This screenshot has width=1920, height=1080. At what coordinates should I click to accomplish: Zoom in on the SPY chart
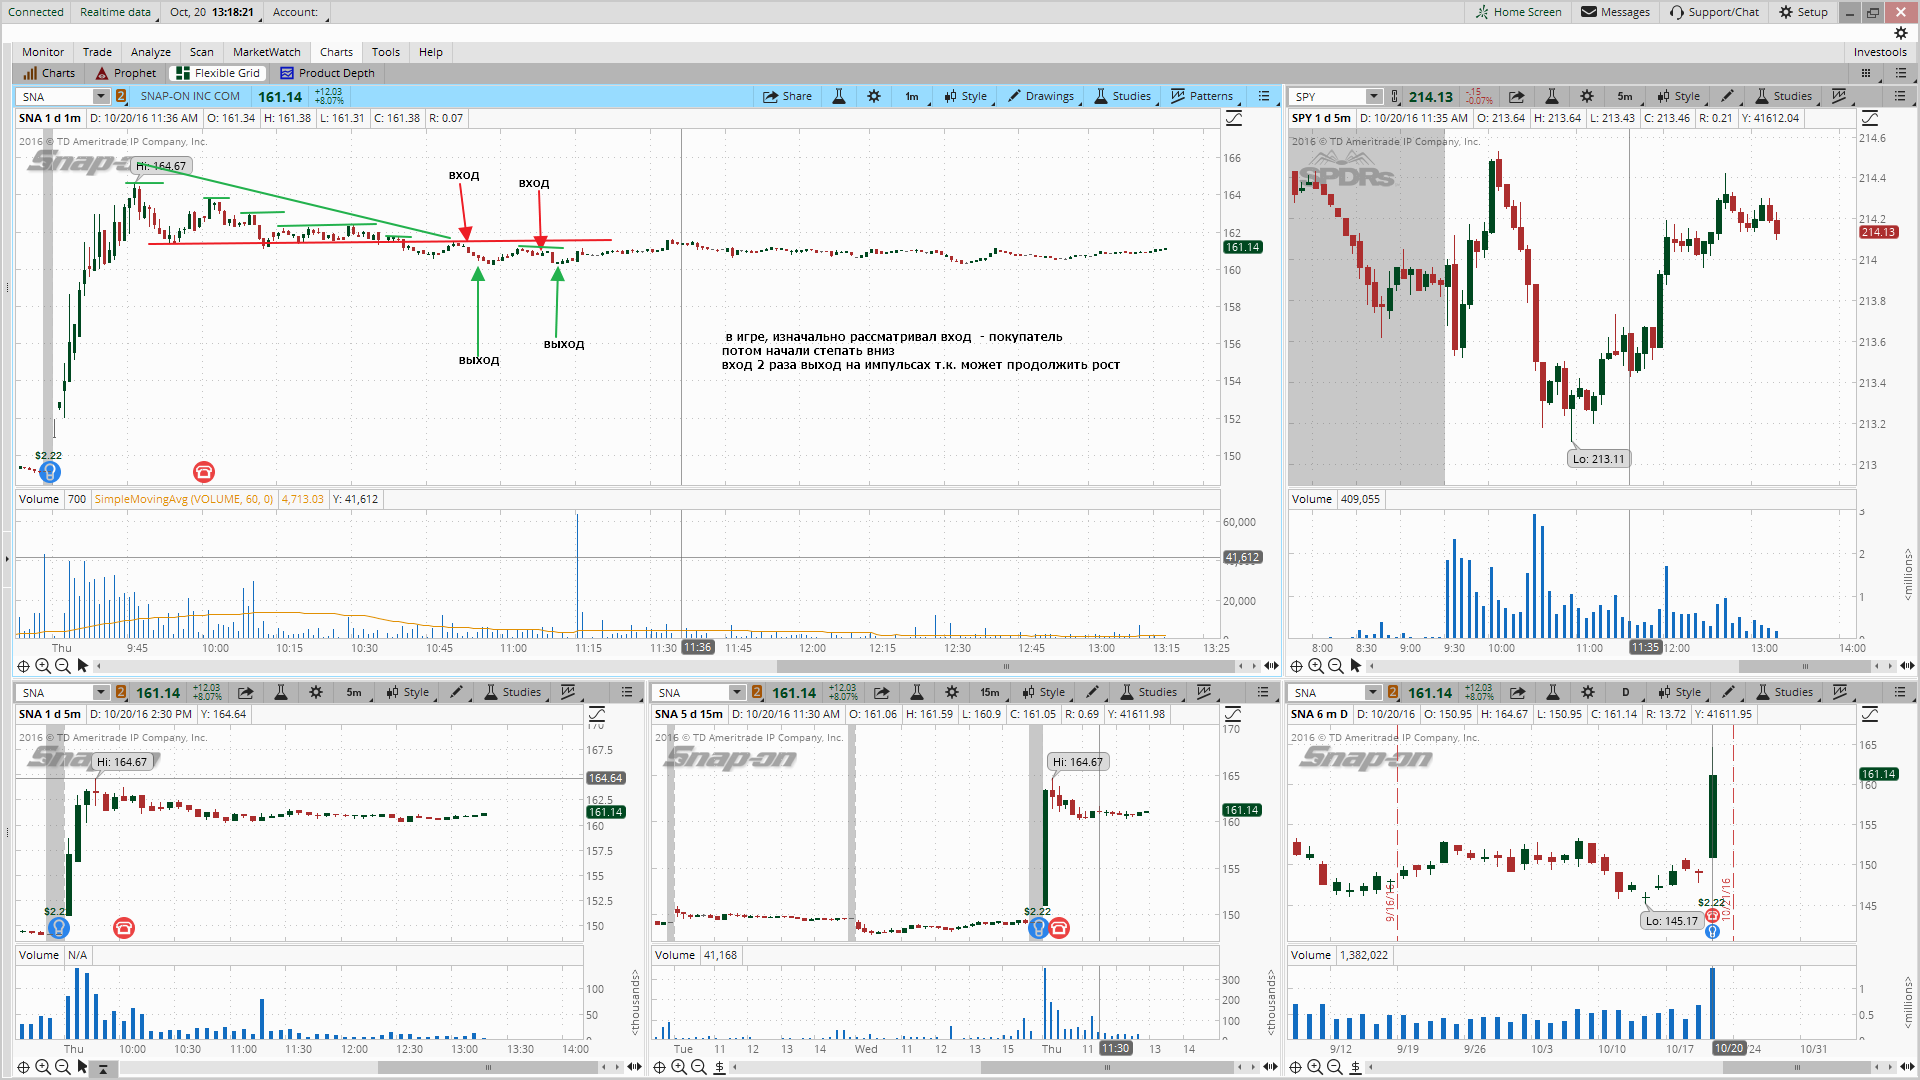pos(1316,666)
